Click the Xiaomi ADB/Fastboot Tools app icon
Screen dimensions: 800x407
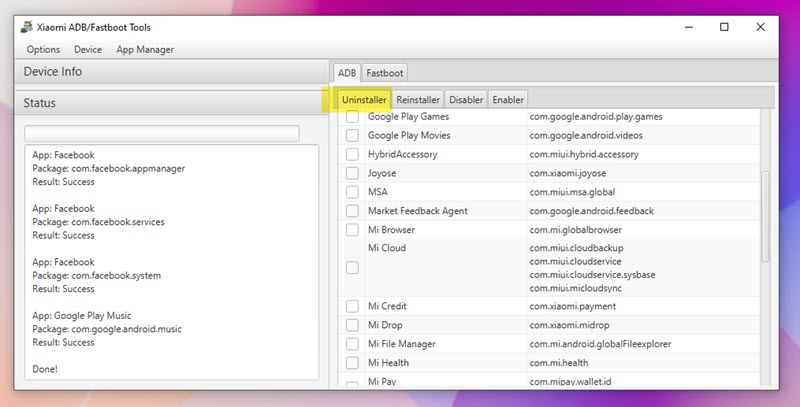27,27
